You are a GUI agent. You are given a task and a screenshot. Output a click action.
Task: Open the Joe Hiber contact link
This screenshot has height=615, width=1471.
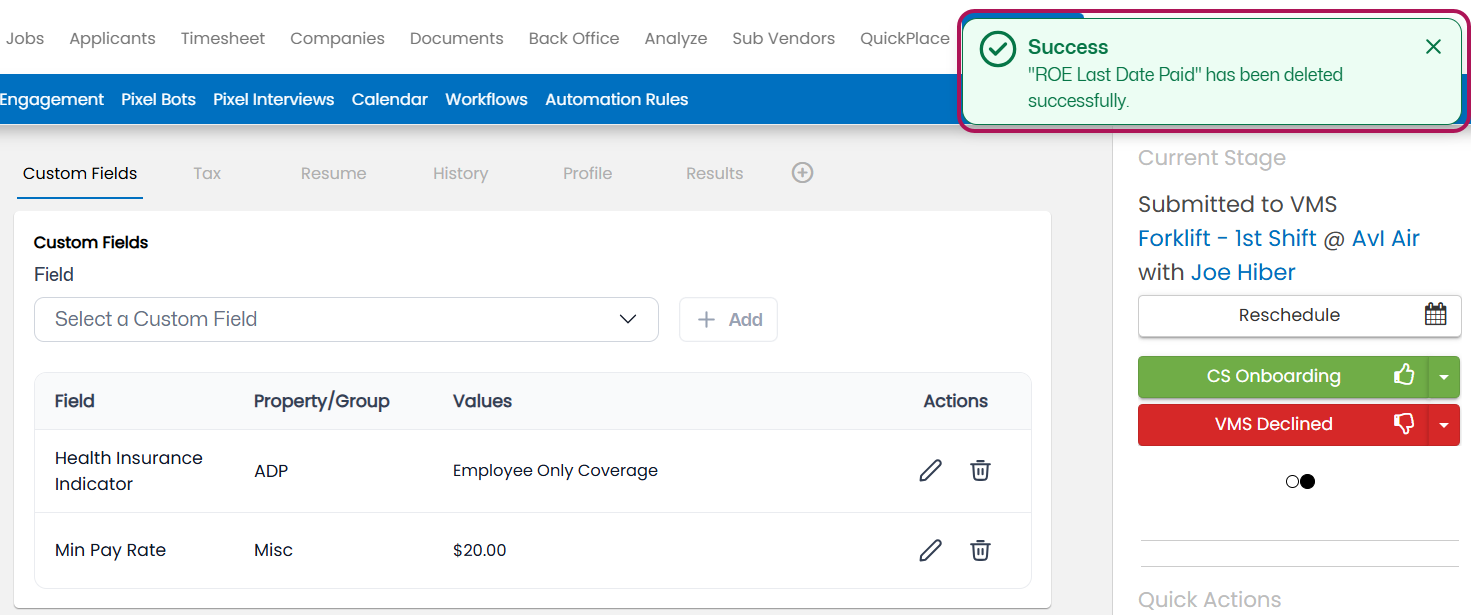(1242, 272)
